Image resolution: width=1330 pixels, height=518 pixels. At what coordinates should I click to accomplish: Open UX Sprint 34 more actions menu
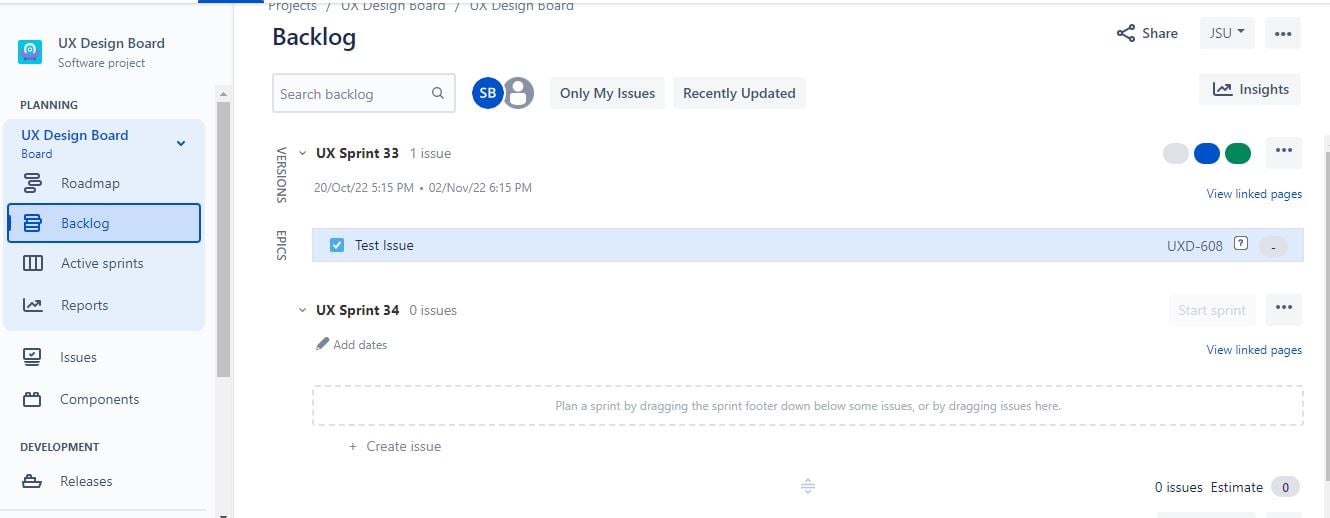click(x=1284, y=309)
